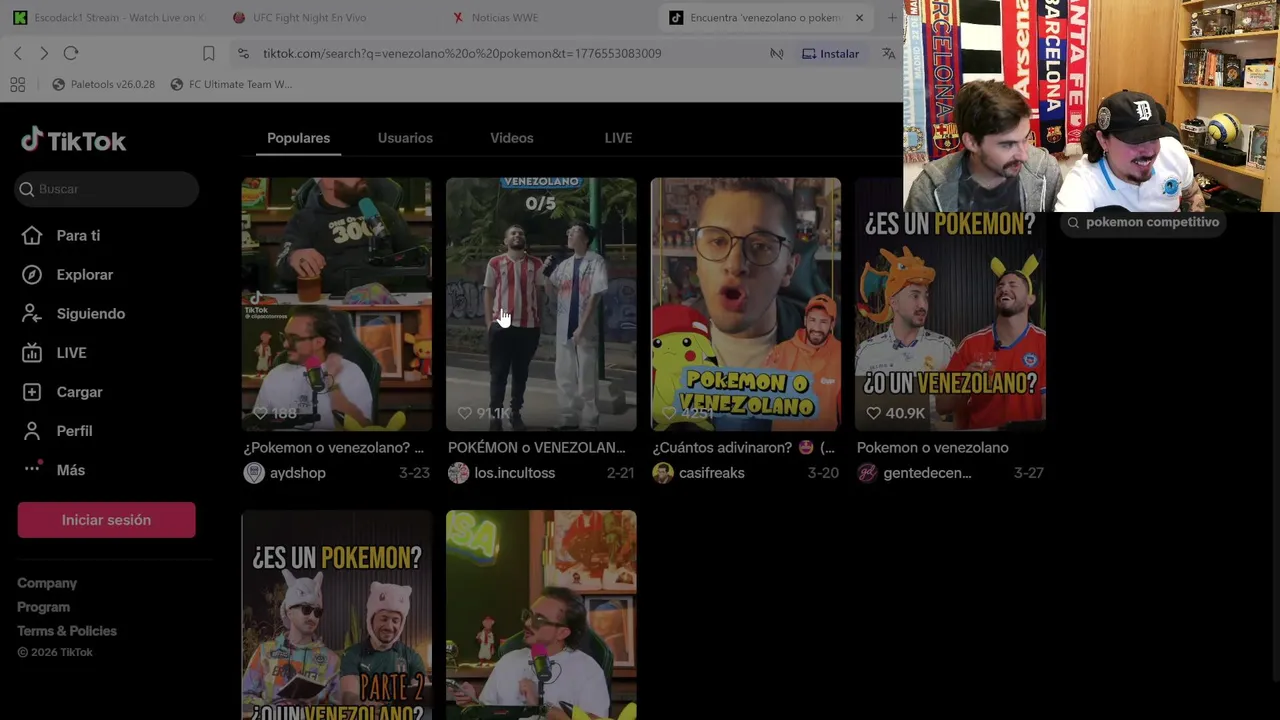1280x720 pixels.
Task: Open second-row video thumbnail with green microphone
Action: pos(541,615)
